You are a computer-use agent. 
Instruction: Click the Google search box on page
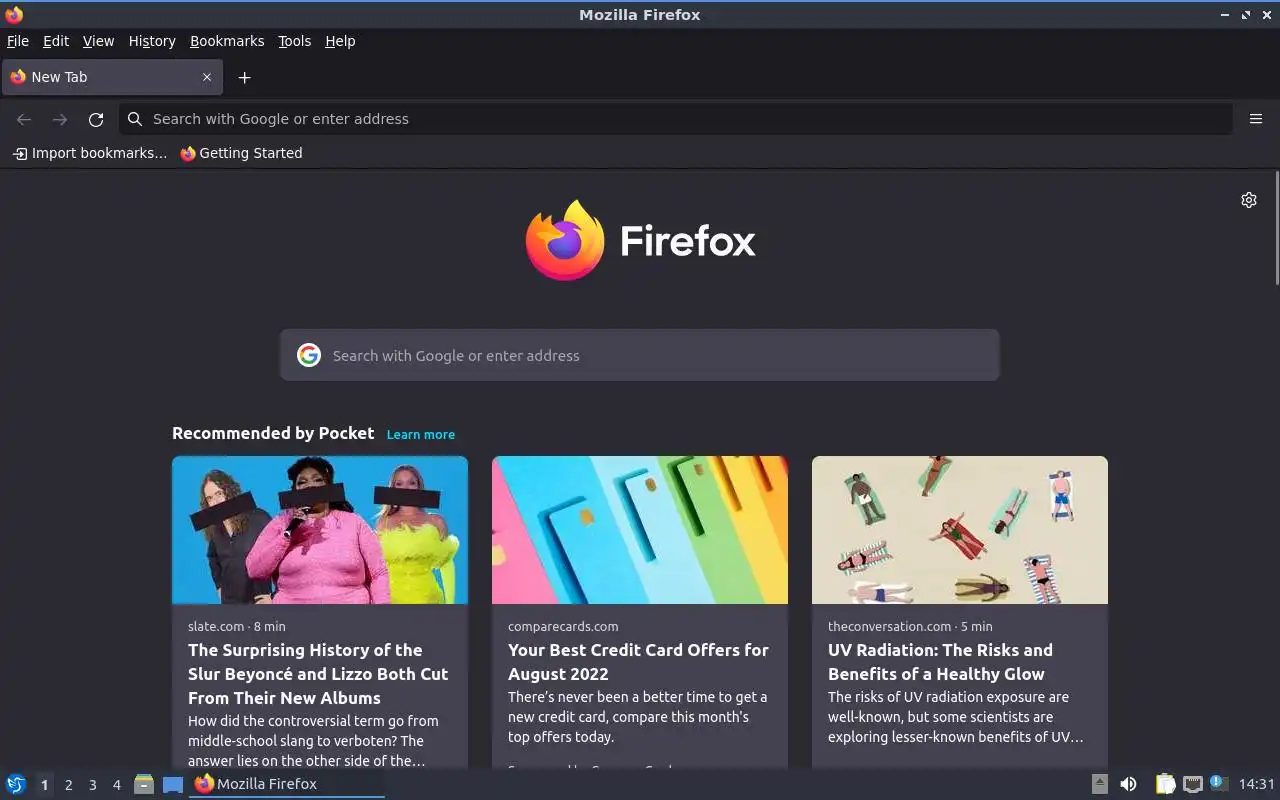pyautogui.click(x=640, y=355)
